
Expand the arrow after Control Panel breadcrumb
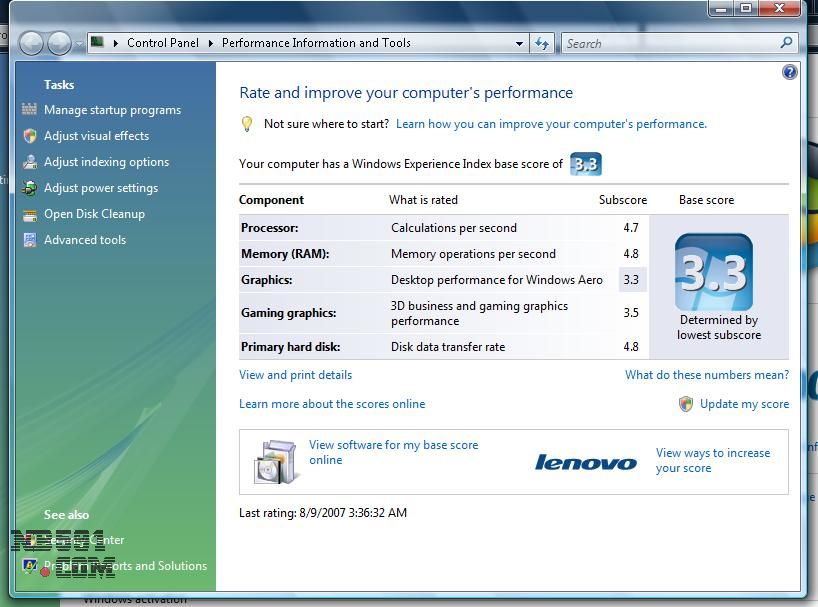click(x=210, y=43)
